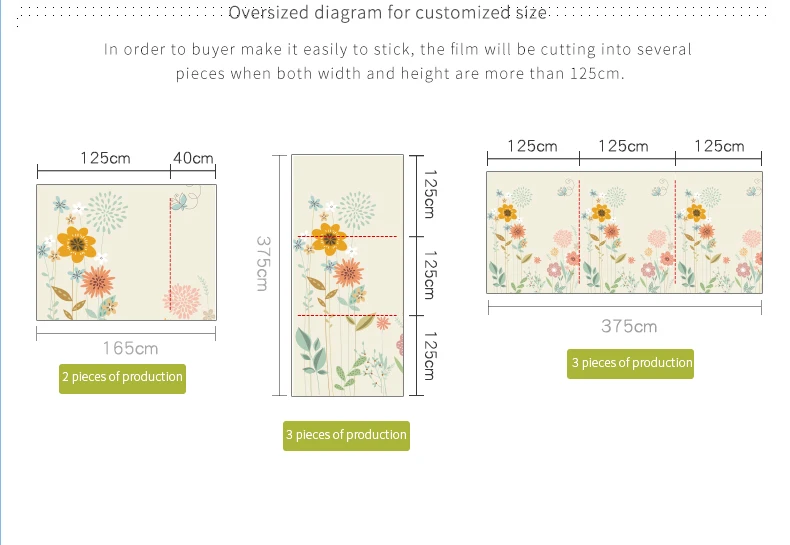The height and width of the screenshot is (545, 790).
Task: Click the vertical 375cm height label
Action: tap(263, 263)
